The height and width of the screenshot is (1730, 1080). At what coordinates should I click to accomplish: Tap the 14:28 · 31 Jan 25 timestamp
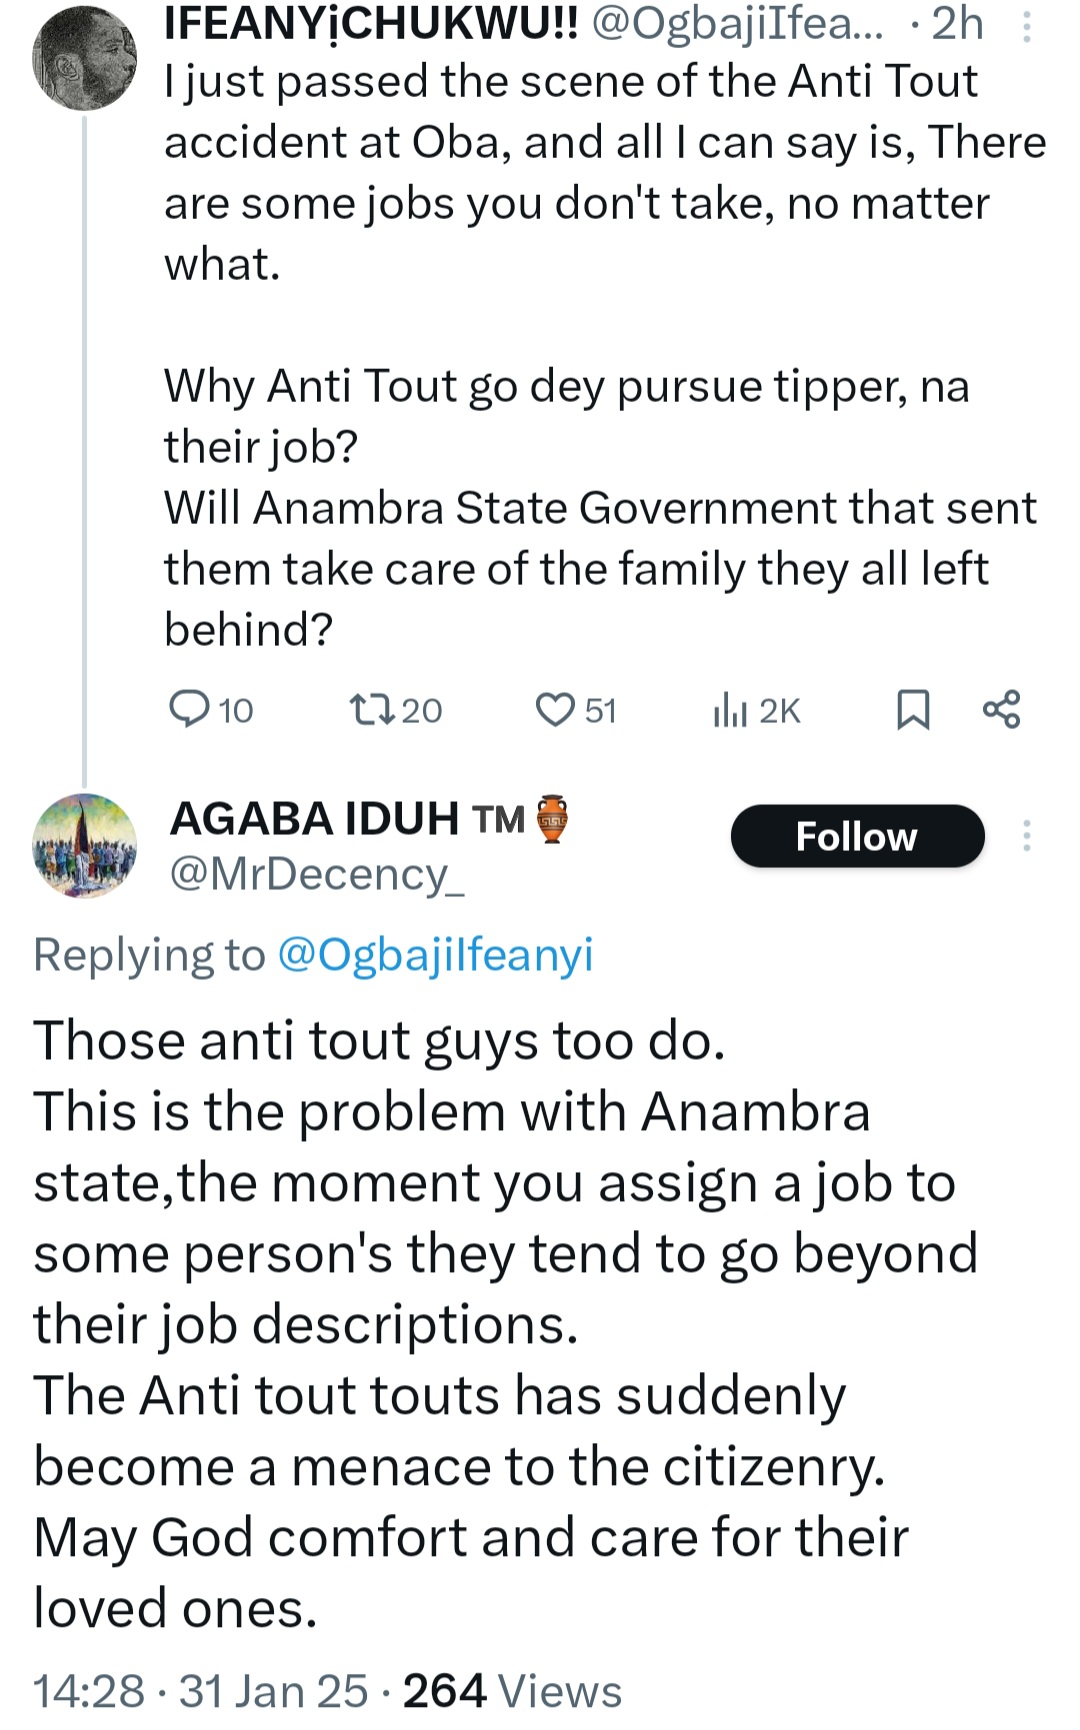point(200,1692)
